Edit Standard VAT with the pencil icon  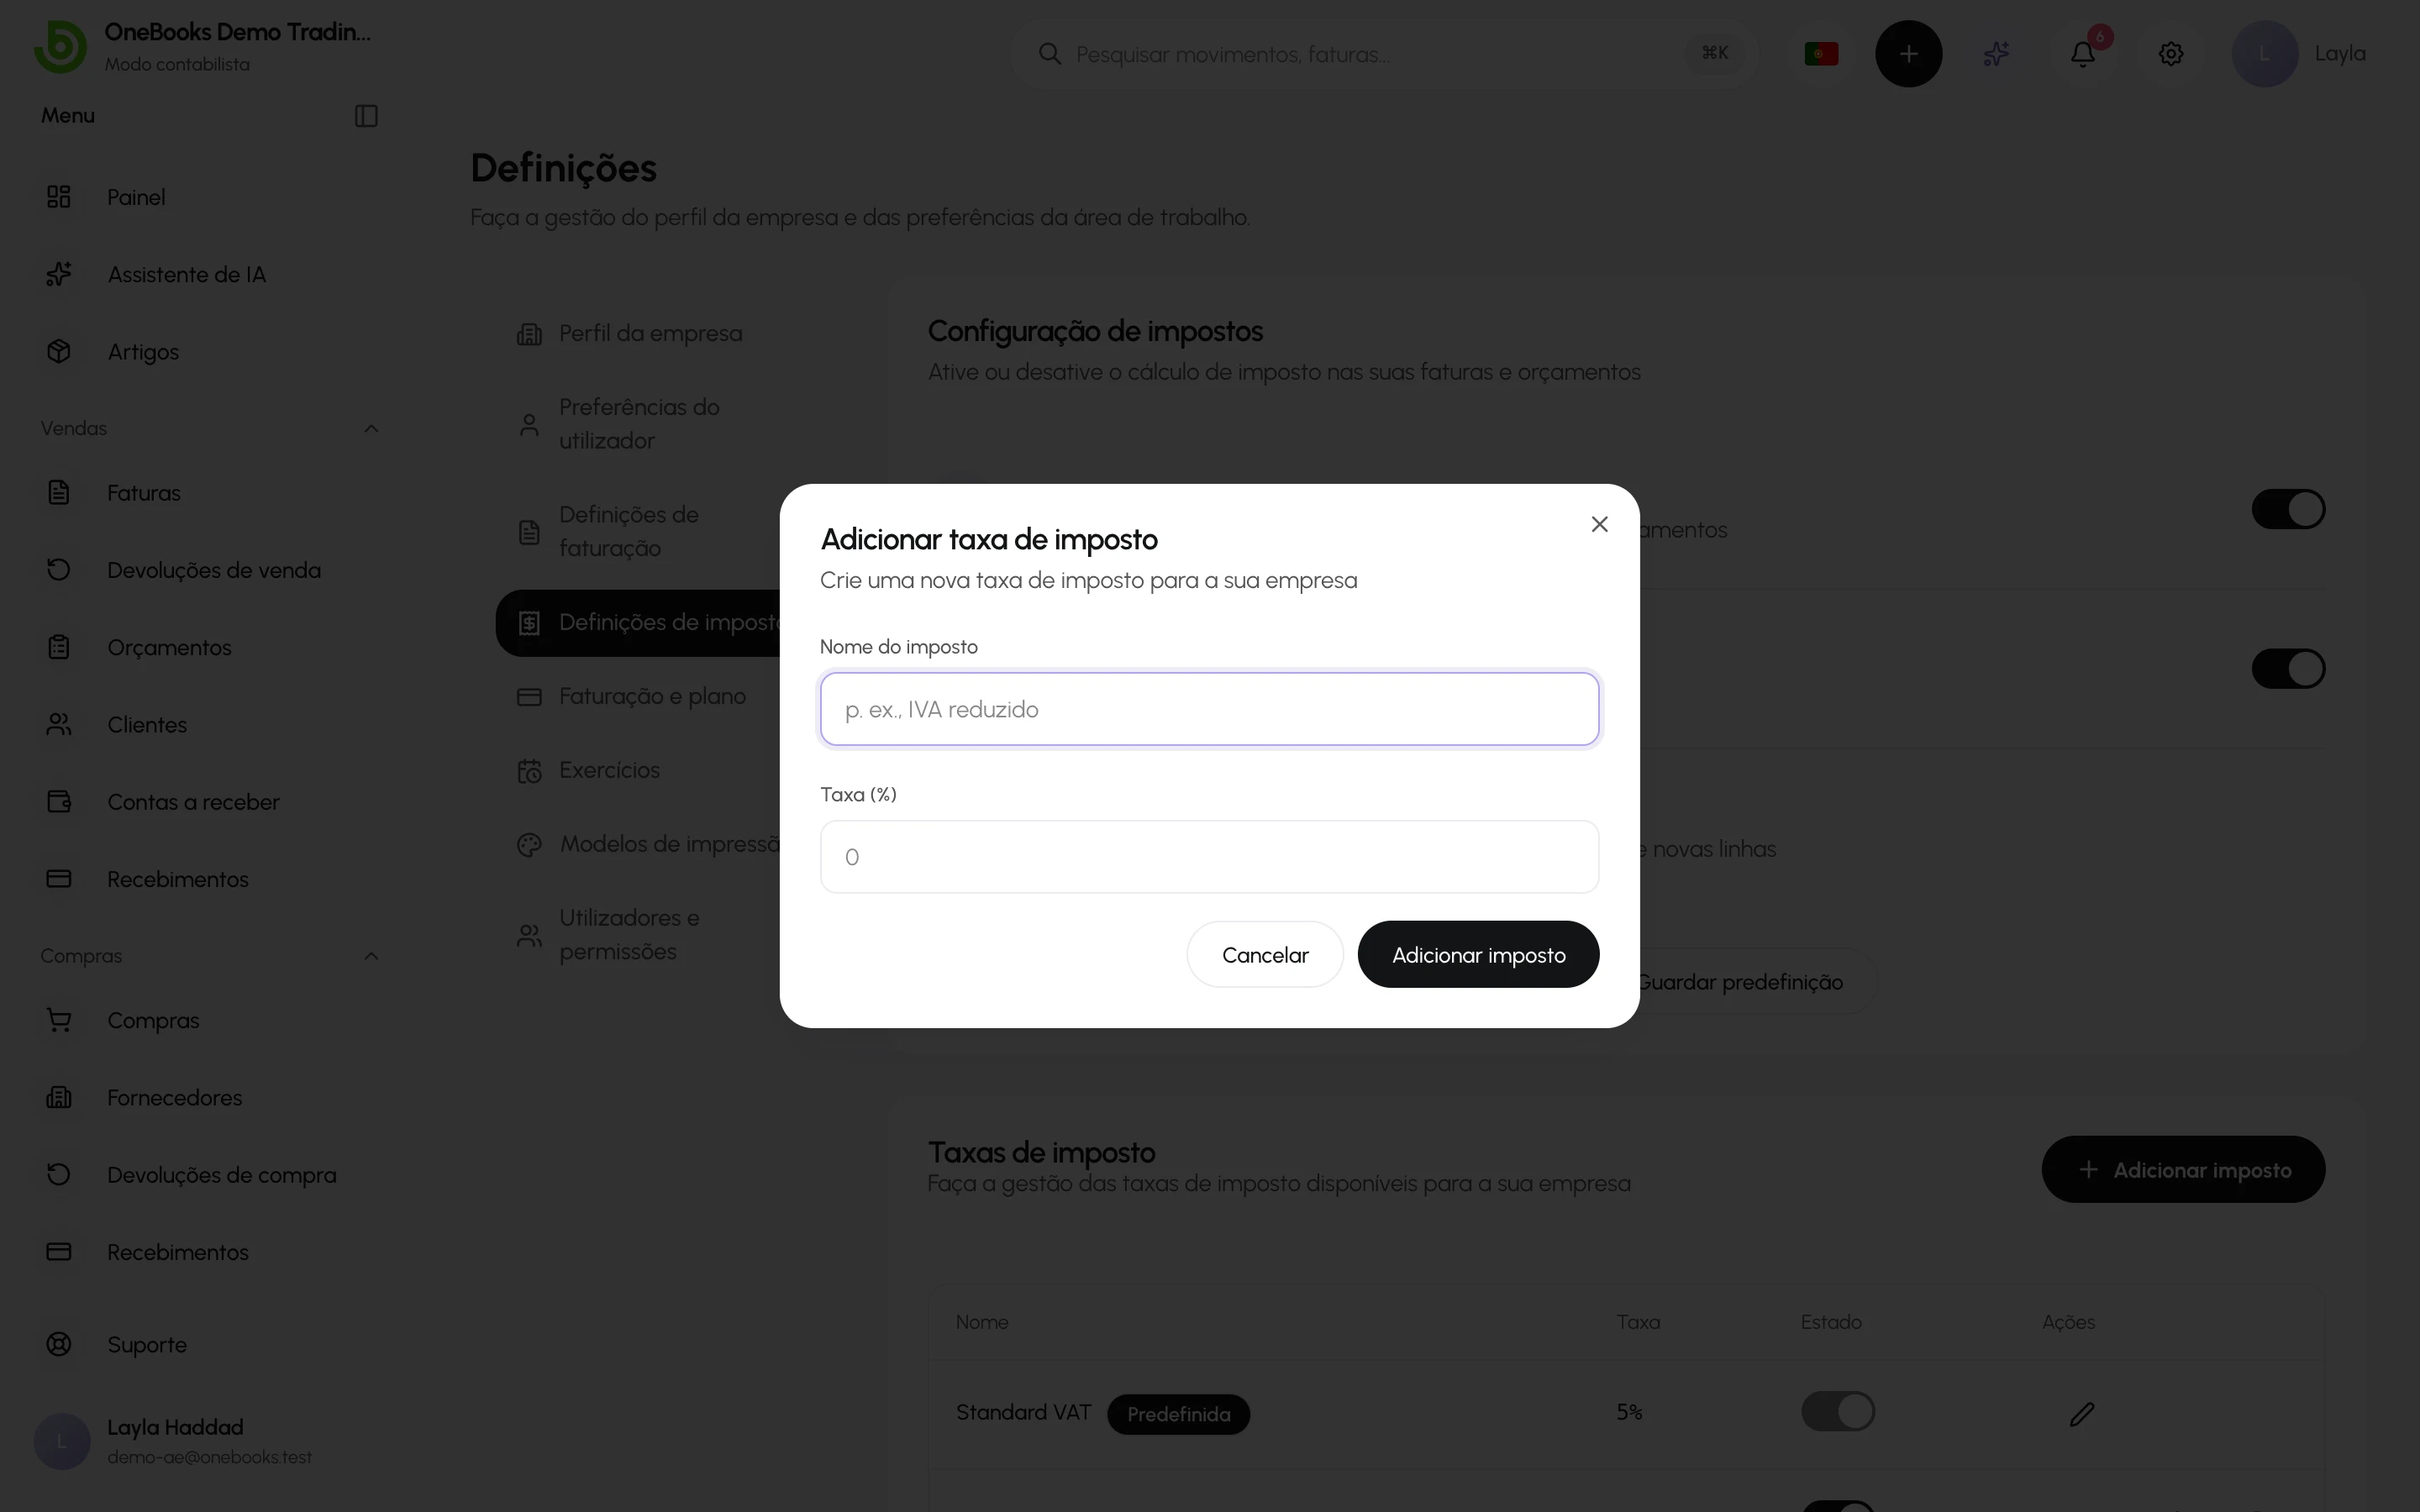[x=2082, y=1413]
